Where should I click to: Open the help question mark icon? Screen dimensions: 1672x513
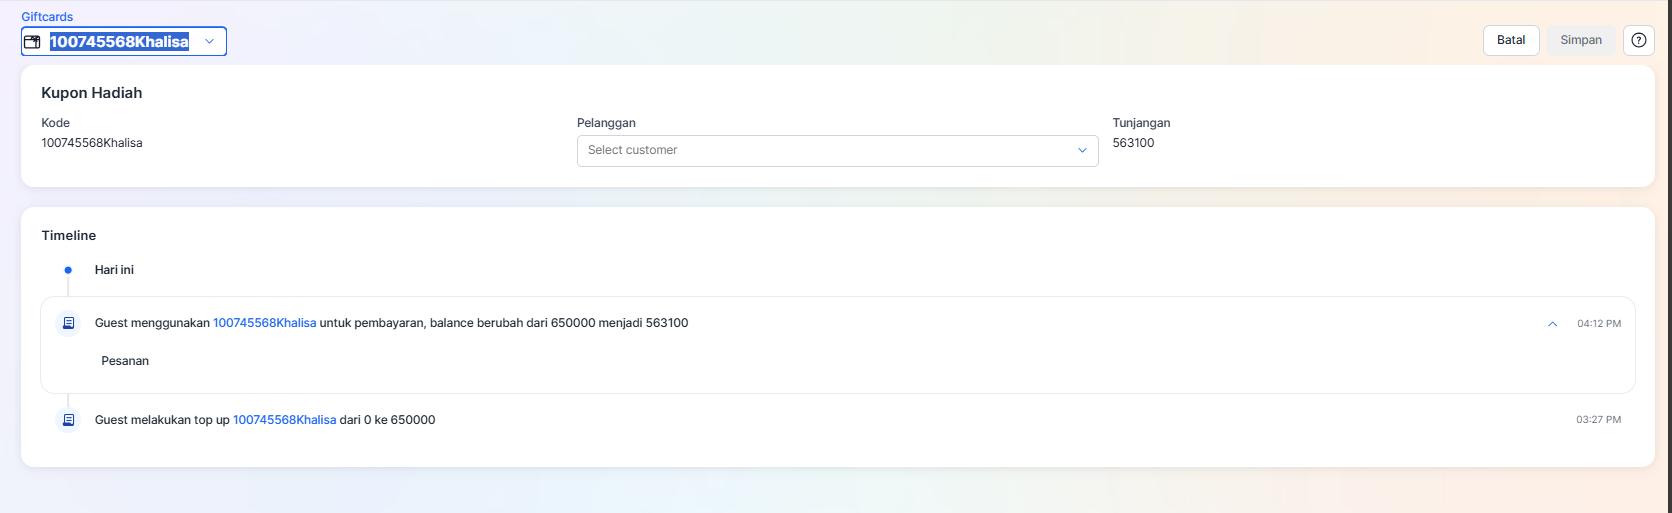pyautogui.click(x=1638, y=40)
